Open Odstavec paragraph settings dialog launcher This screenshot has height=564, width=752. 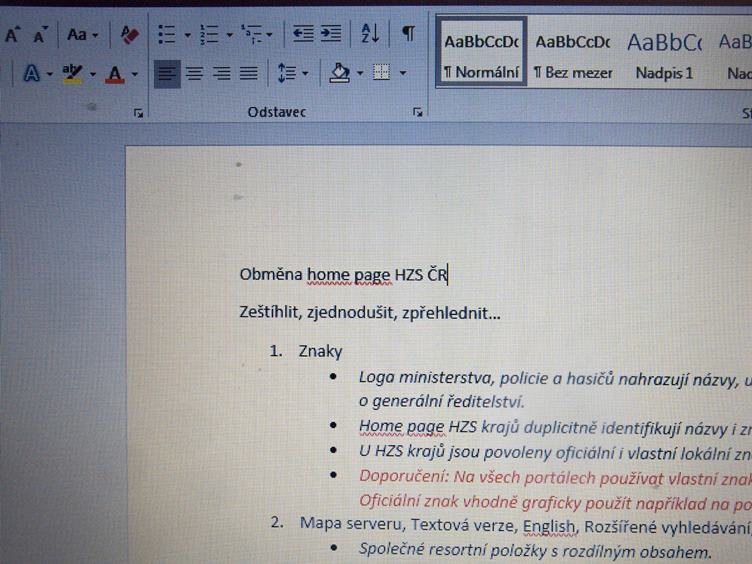(x=418, y=112)
